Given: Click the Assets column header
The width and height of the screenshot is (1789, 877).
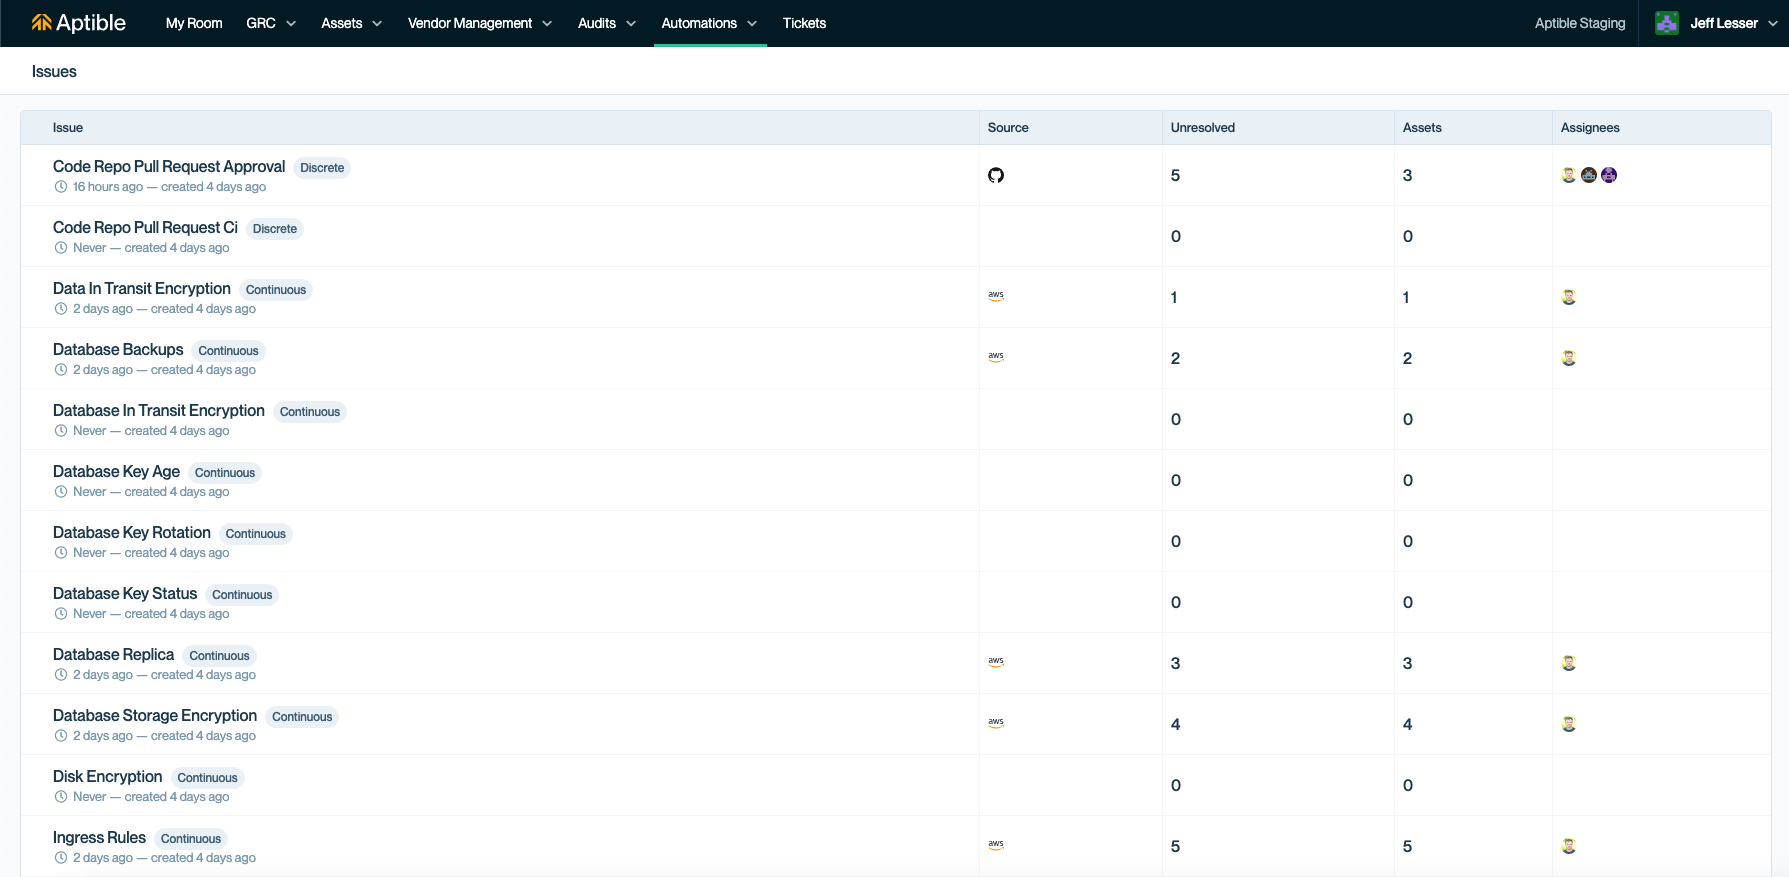Looking at the screenshot, I should (1422, 128).
